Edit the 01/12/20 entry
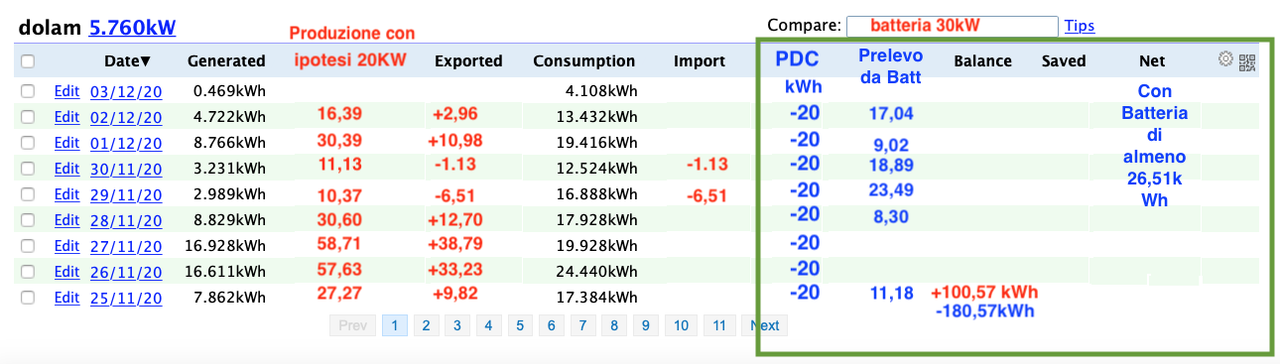This screenshot has width=1280, height=364. pos(67,143)
